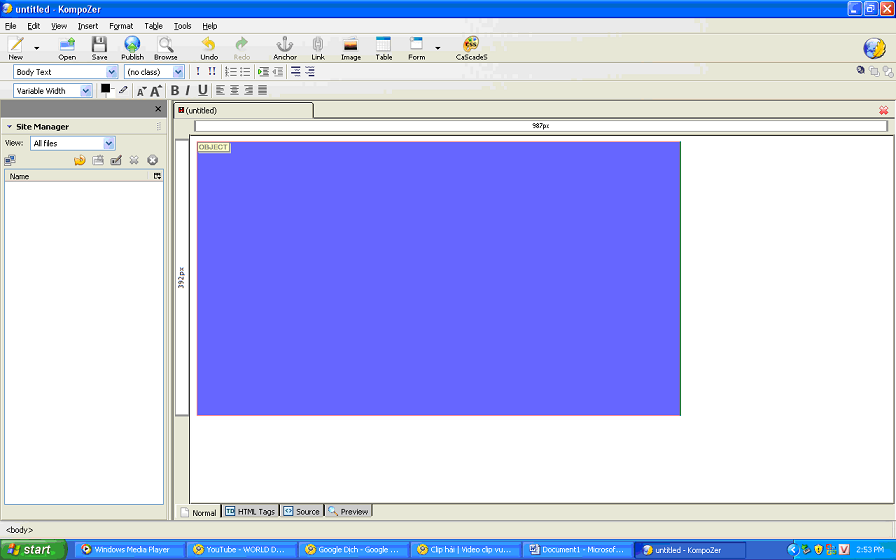Open the Table menu
This screenshot has width=896, height=560.
pos(153,26)
